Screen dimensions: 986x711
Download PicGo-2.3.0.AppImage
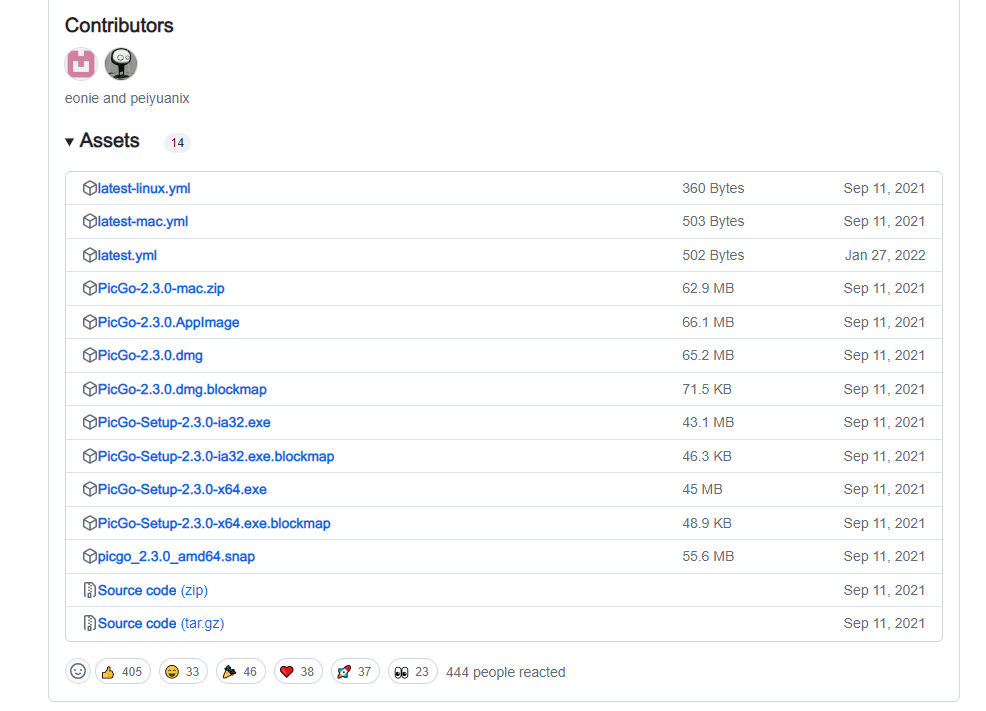click(x=169, y=322)
